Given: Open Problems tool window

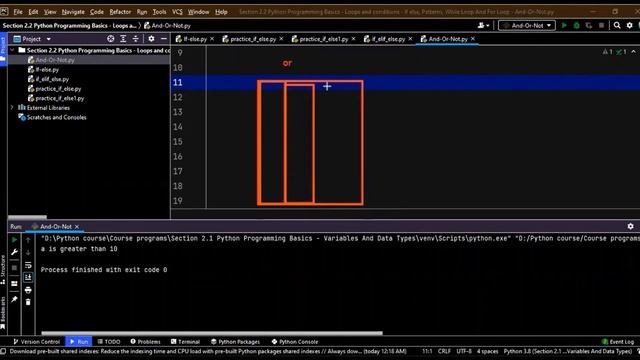Looking at the screenshot, I should coord(145,342).
